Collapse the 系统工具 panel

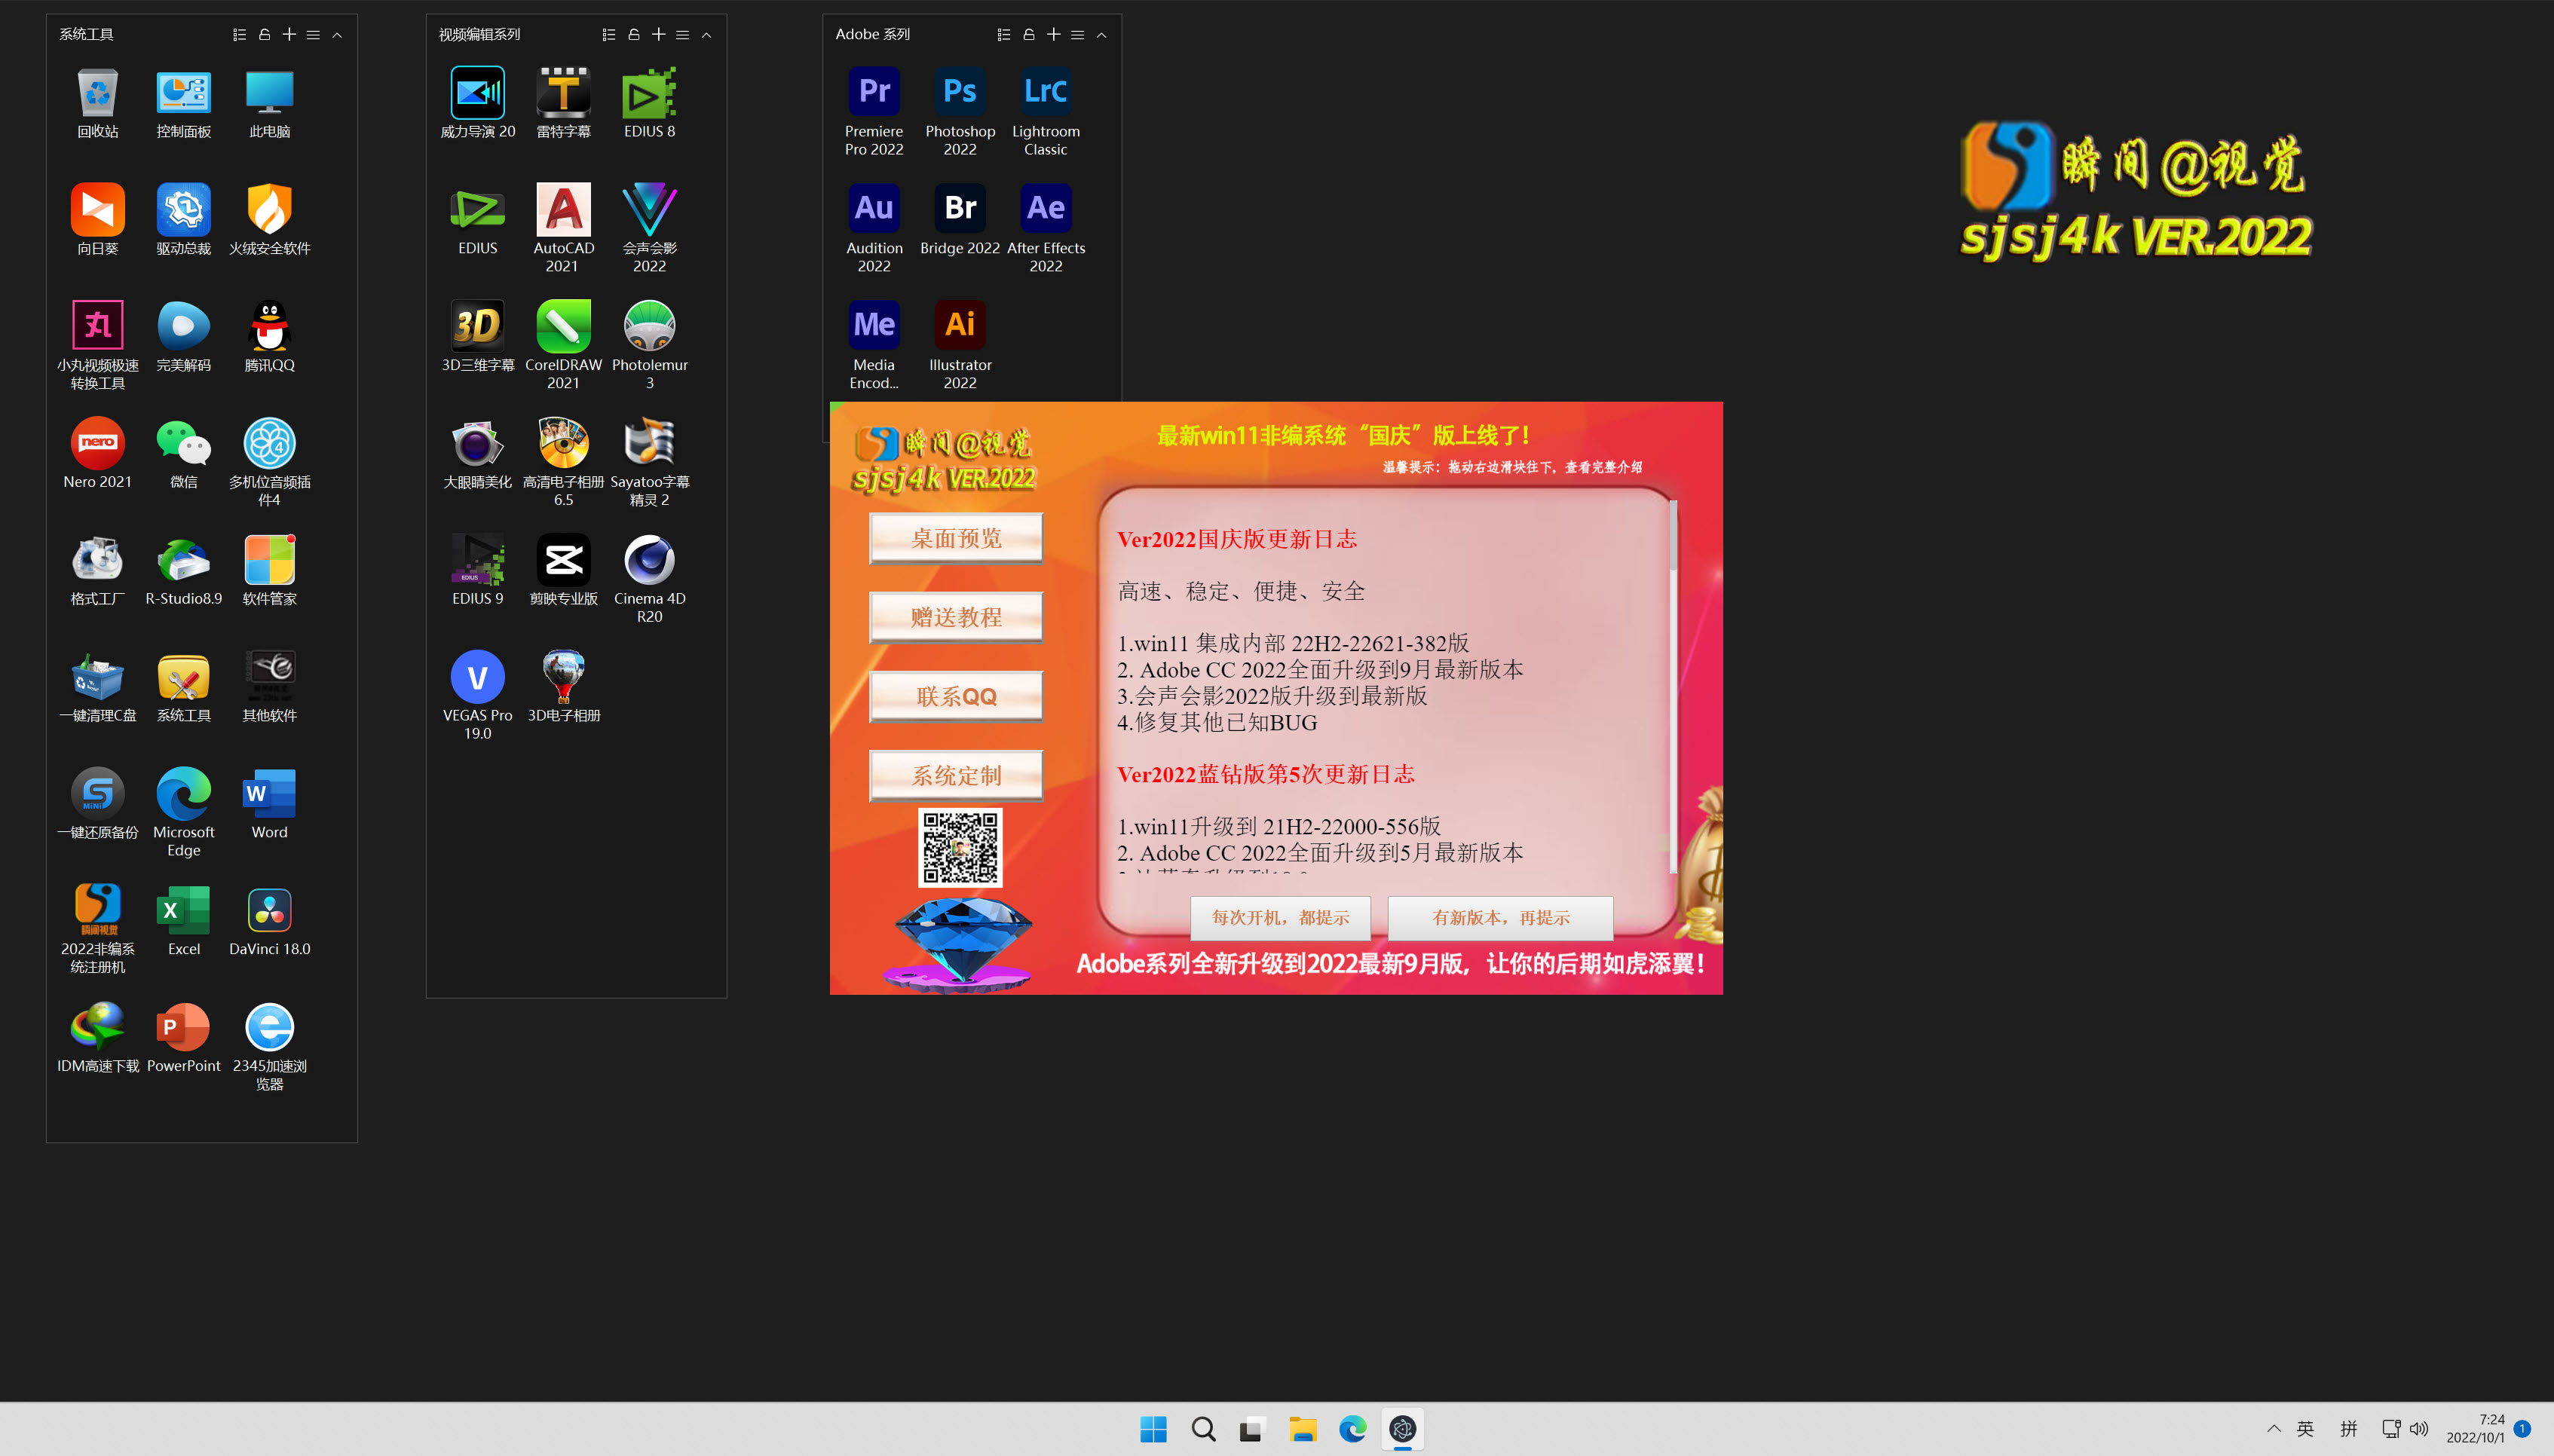[337, 34]
